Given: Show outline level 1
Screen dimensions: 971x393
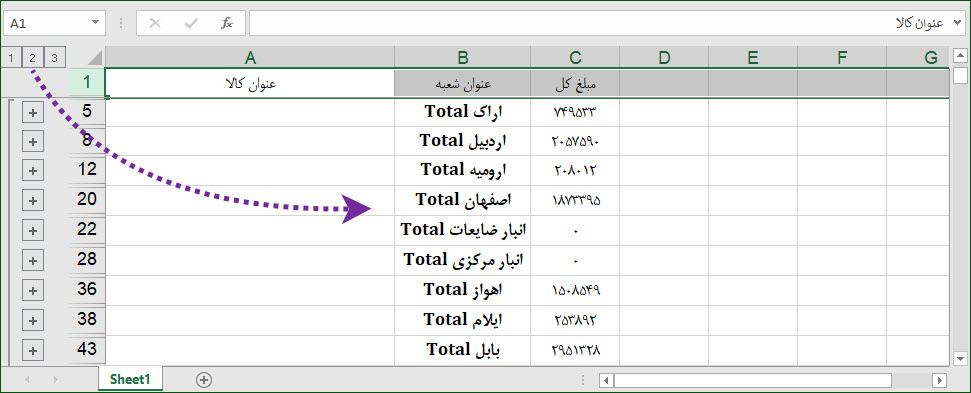Looking at the screenshot, I should pyautogui.click(x=11, y=58).
